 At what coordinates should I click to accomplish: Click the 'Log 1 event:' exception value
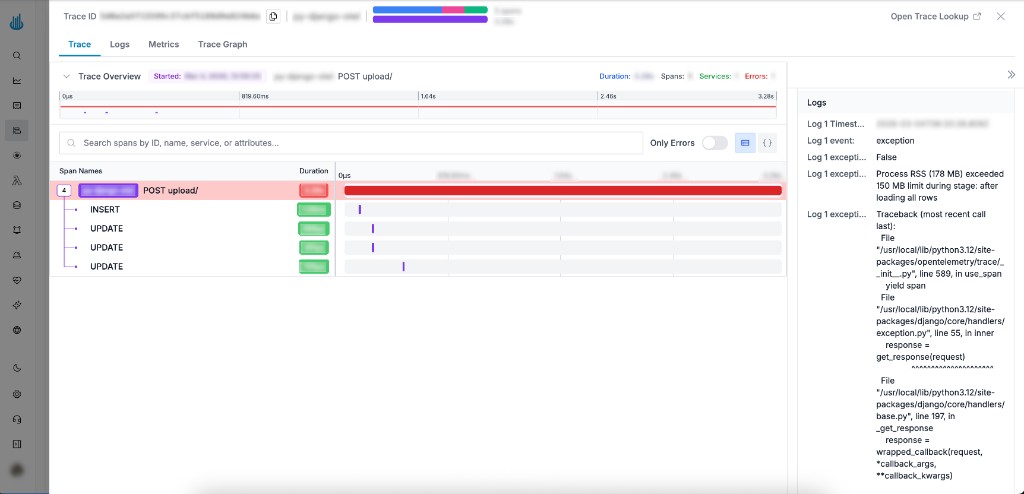click(895, 140)
